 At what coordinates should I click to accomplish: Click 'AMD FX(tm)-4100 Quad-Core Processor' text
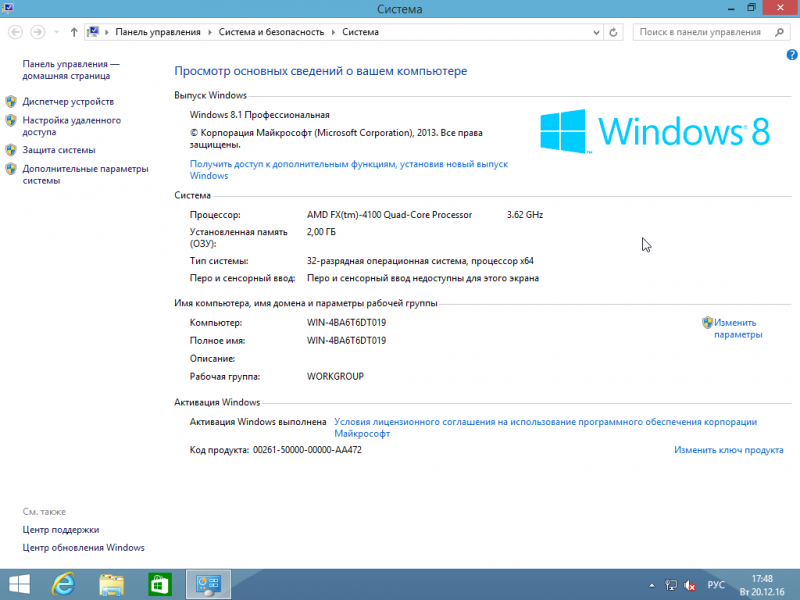pyautogui.click(x=389, y=215)
